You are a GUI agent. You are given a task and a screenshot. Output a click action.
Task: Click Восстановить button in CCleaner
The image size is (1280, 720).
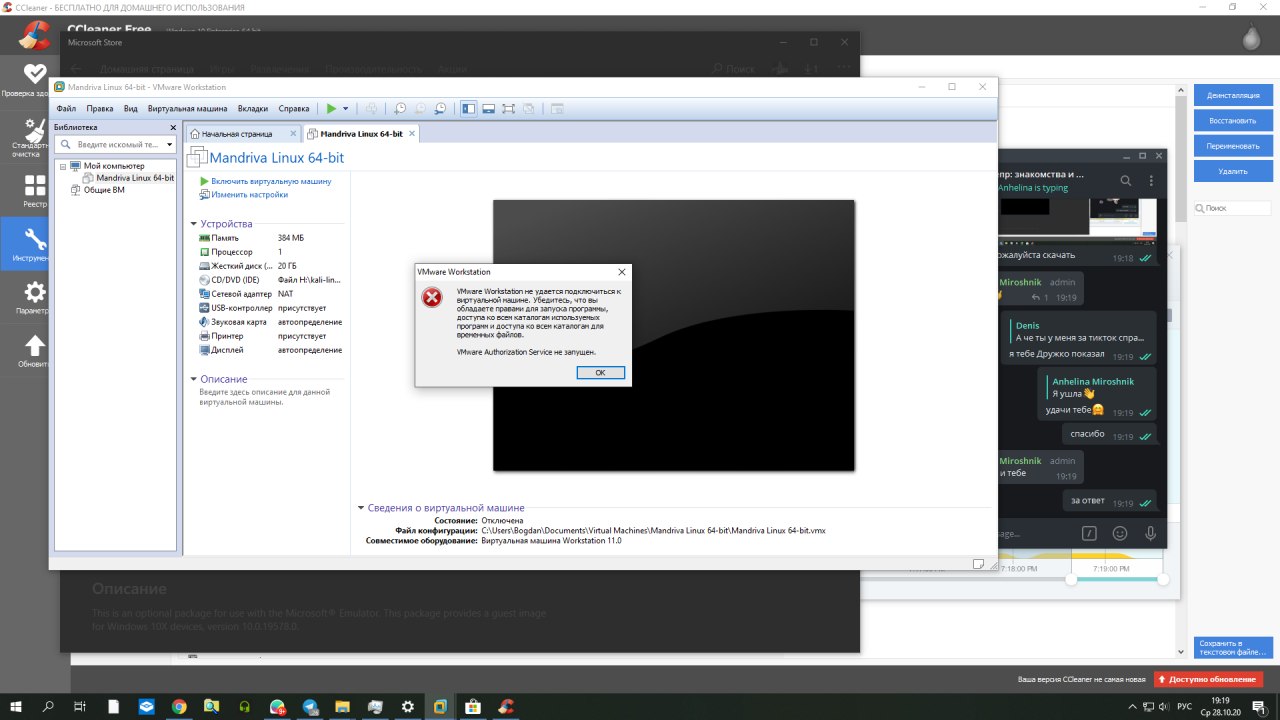click(x=1232, y=120)
